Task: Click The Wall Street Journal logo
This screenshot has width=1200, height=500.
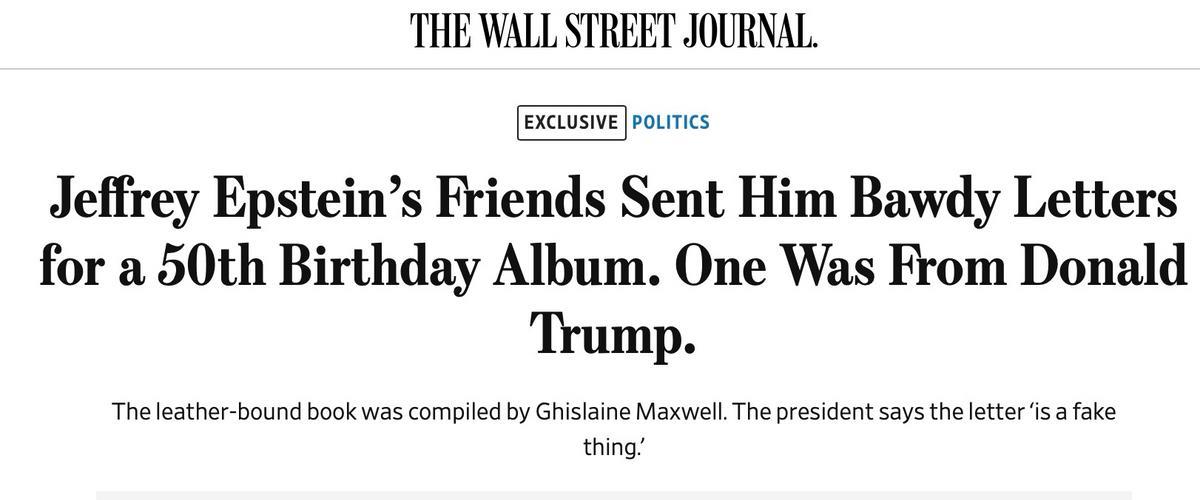Action: coord(613,32)
